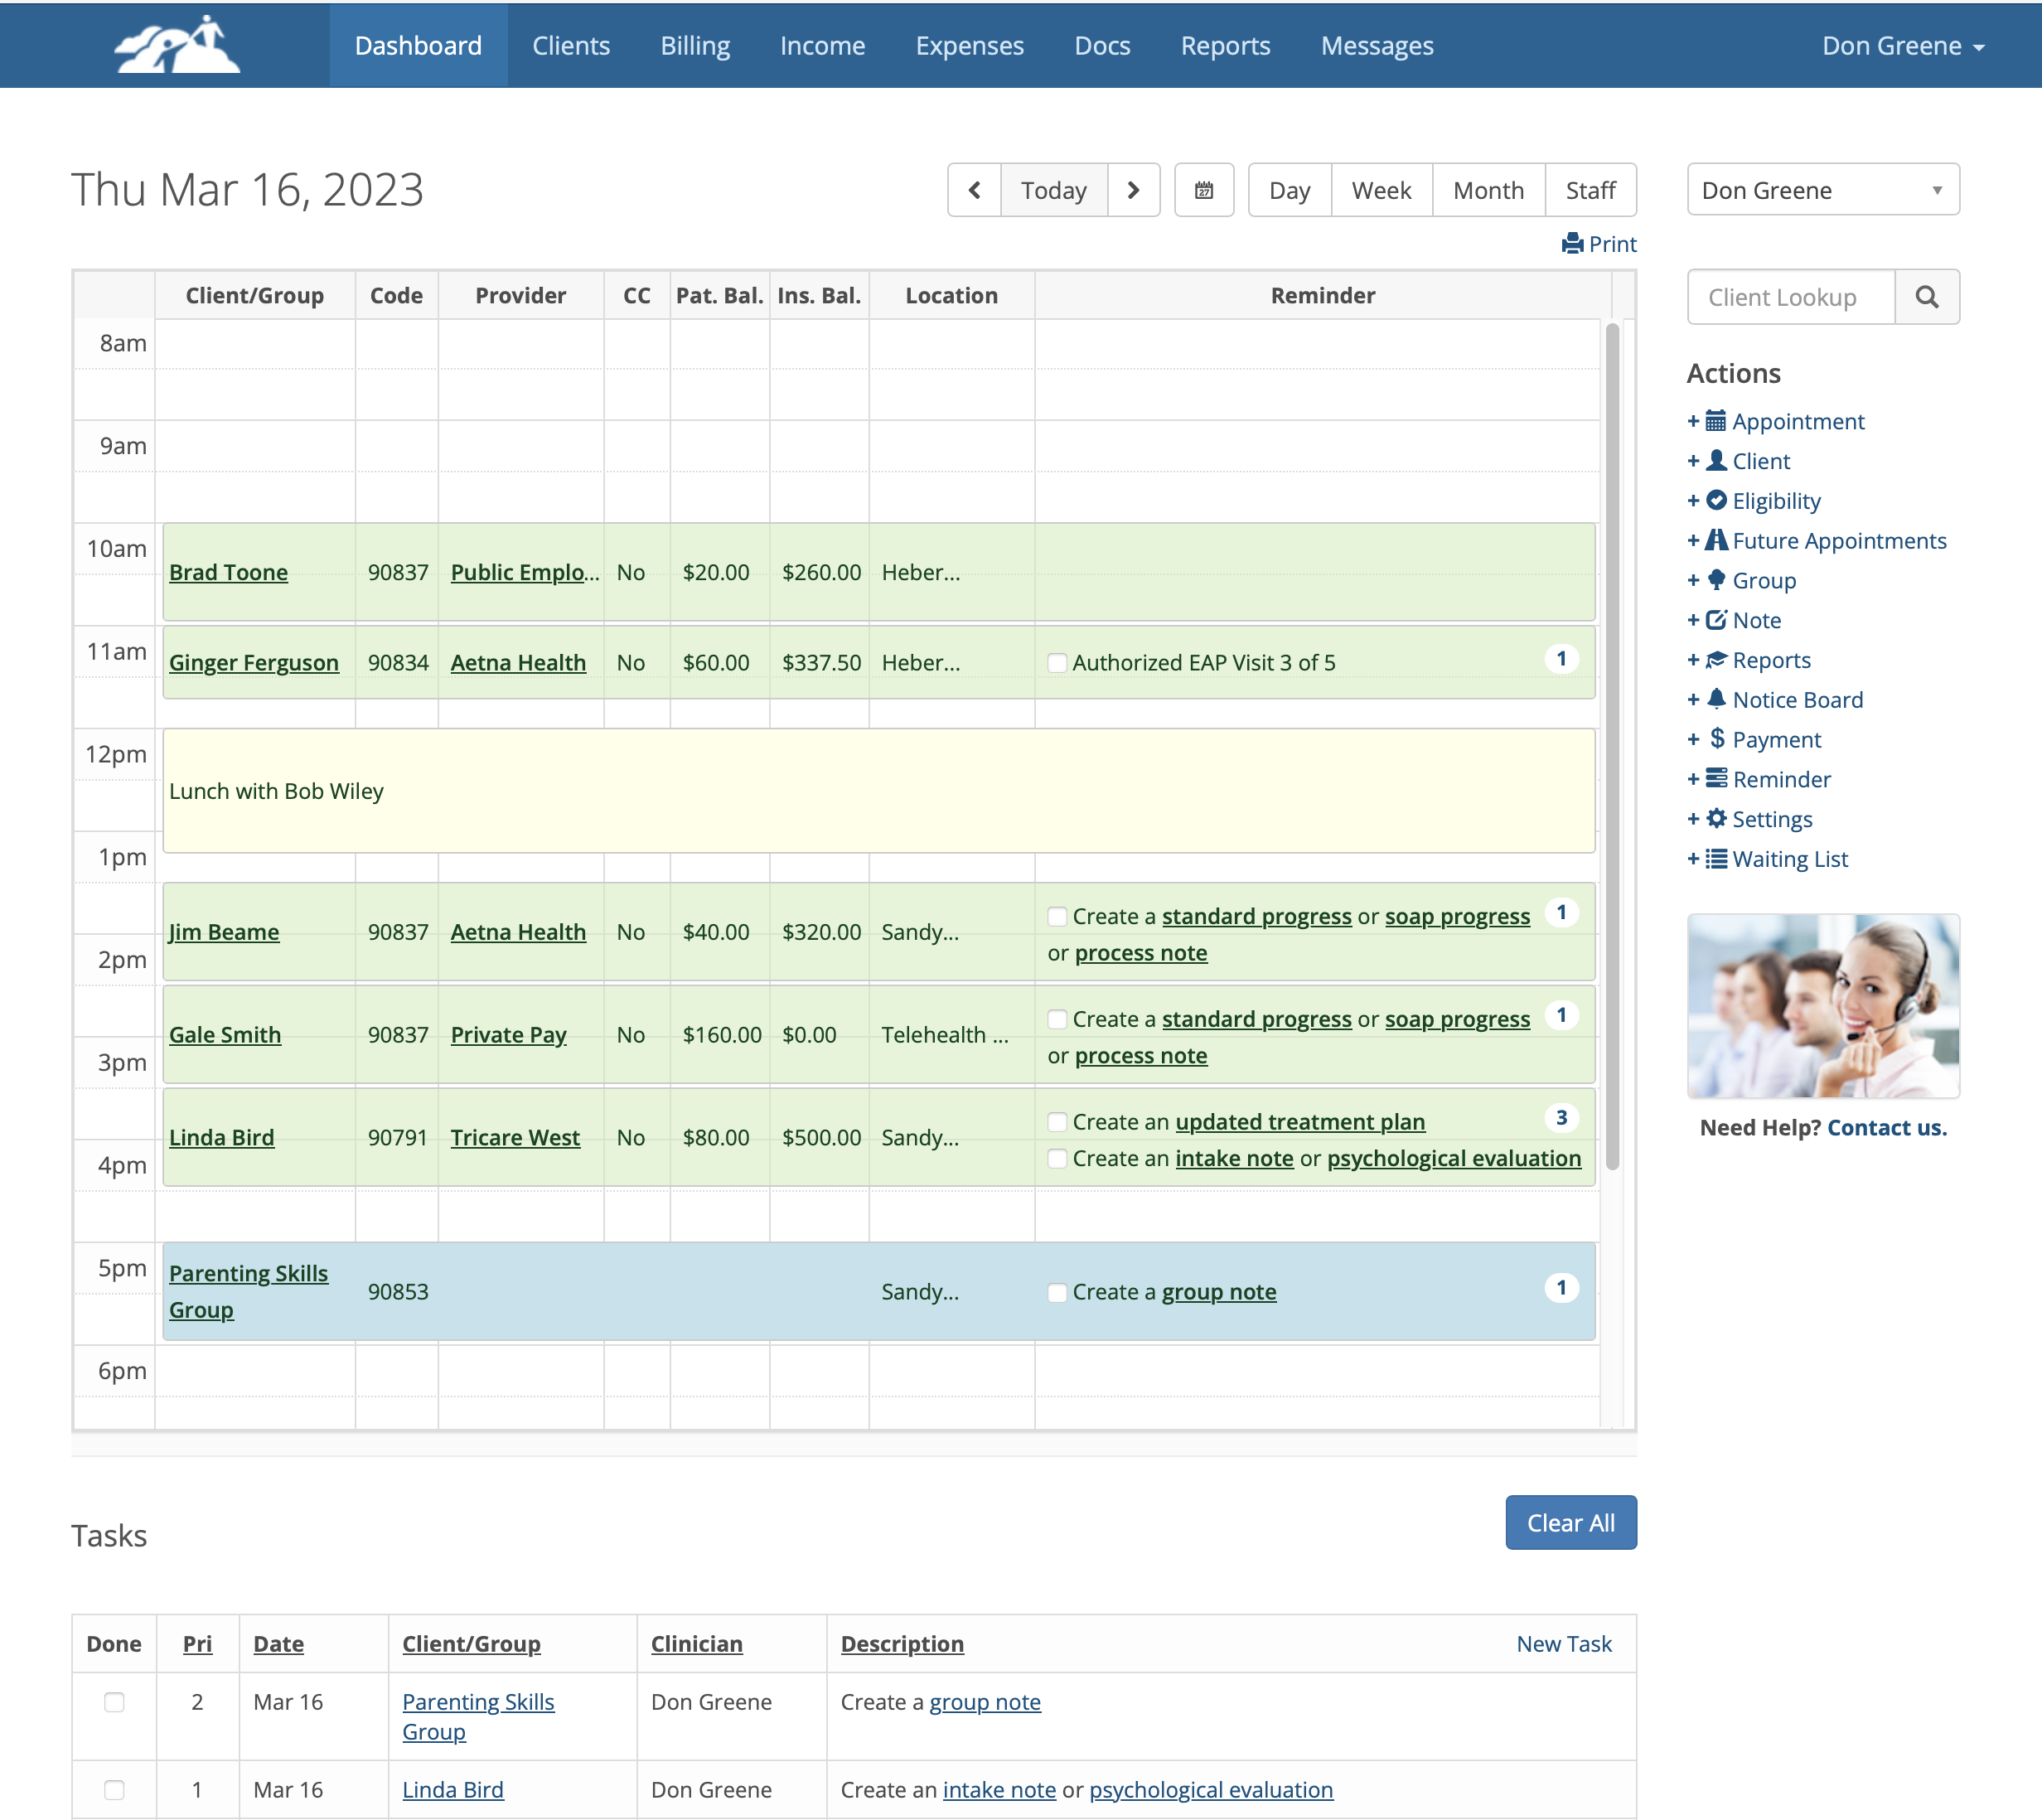This screenshot has width=2042, height=1820.
Task: Go to the previous day arrow
Action: pos(975,190)
